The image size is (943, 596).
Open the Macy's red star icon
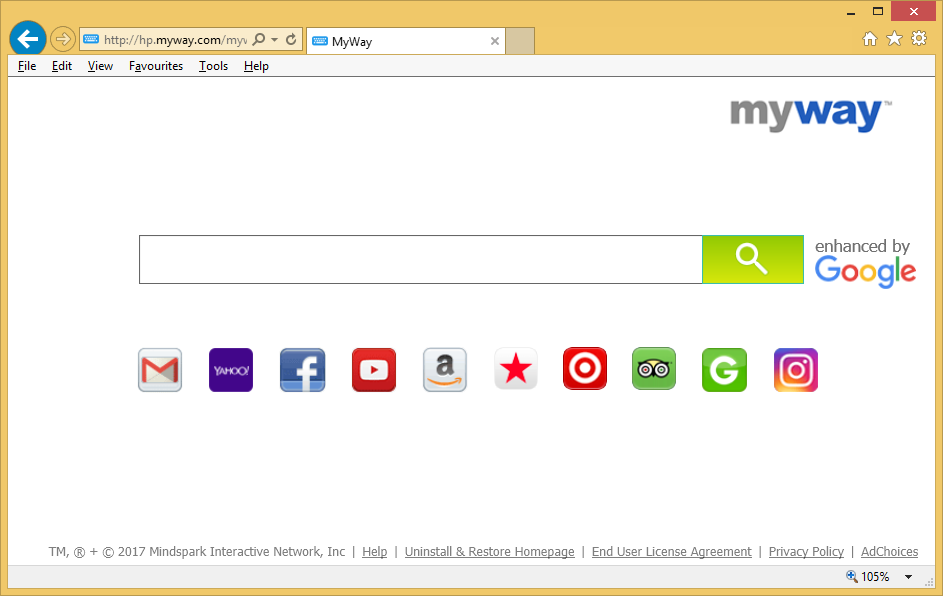click(516, 370)
